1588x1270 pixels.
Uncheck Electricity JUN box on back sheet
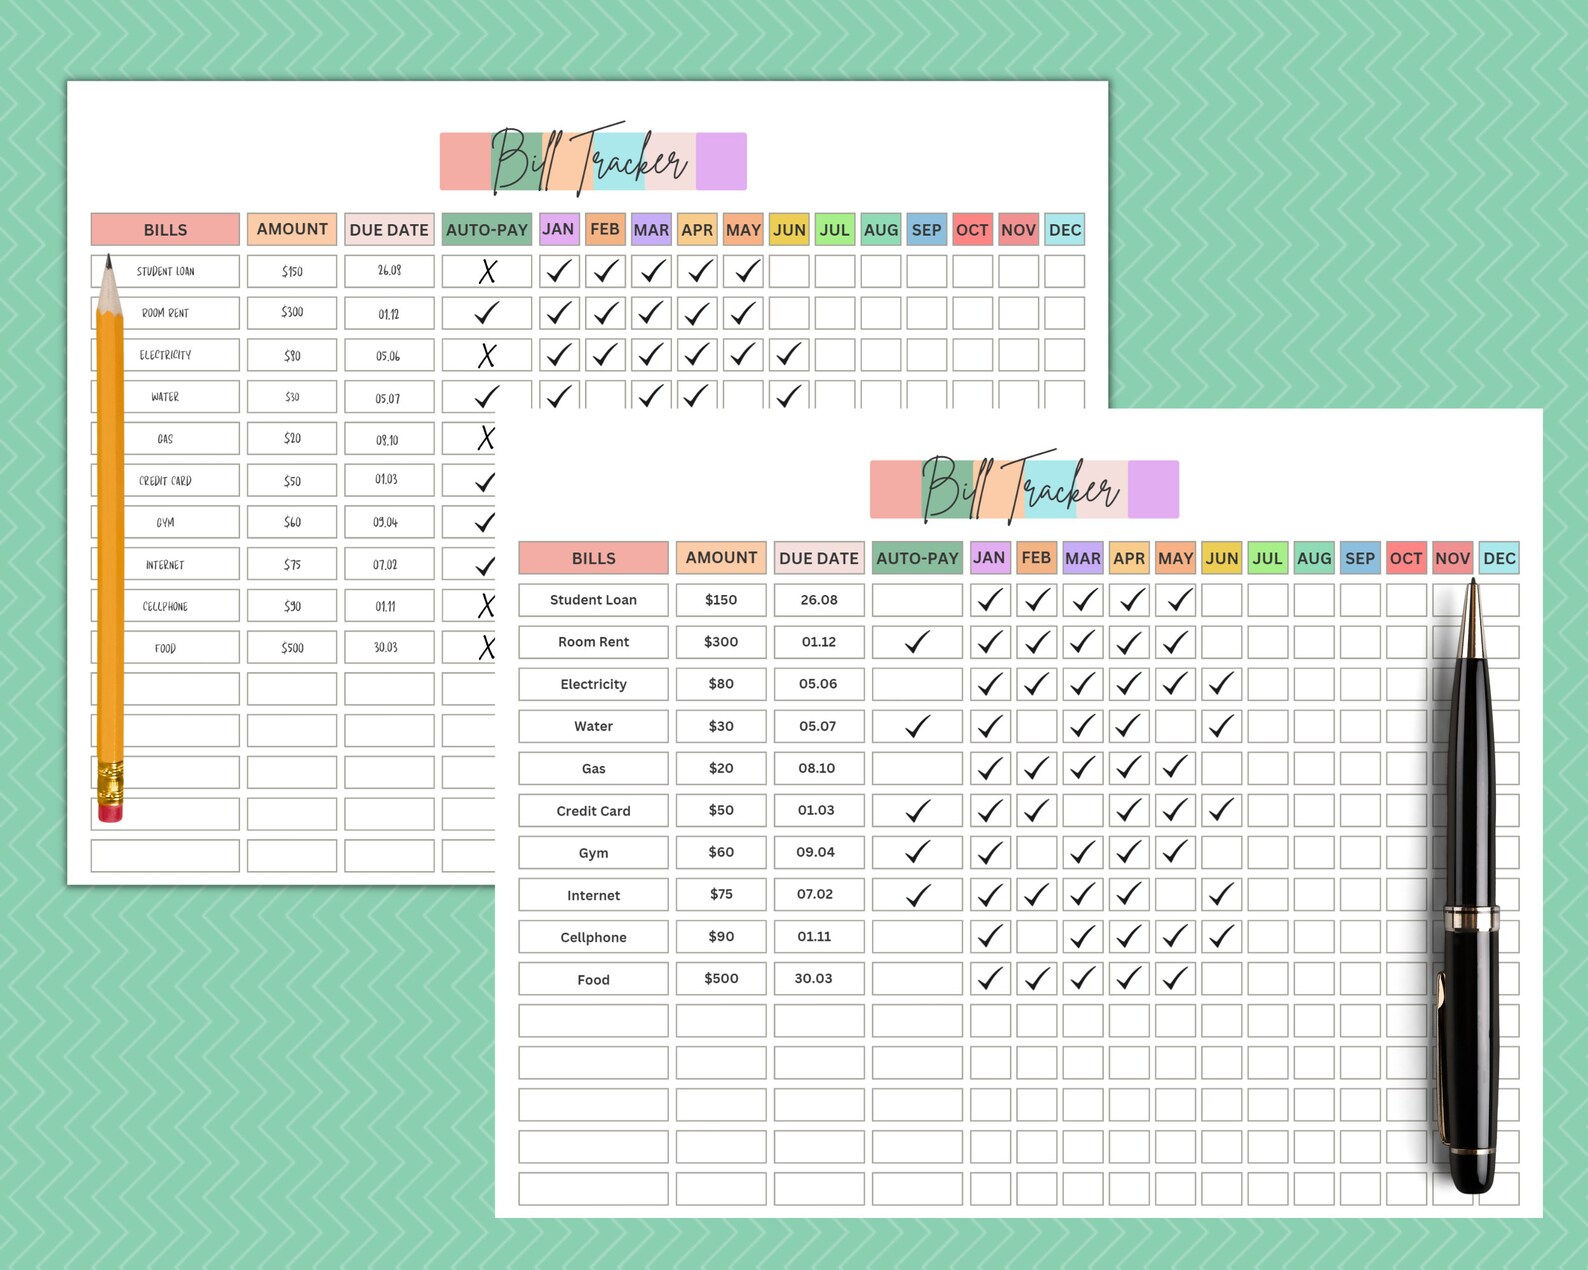point(789,355)
